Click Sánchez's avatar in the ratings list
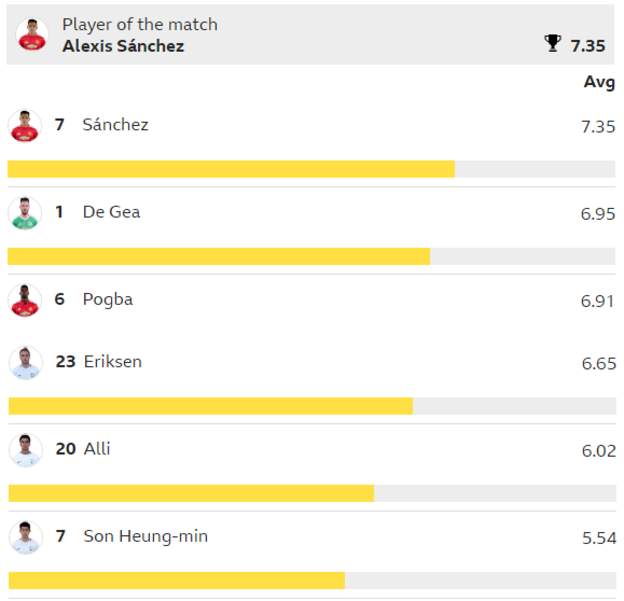Screen dimensions: 624x601 (x=25, y=126)
